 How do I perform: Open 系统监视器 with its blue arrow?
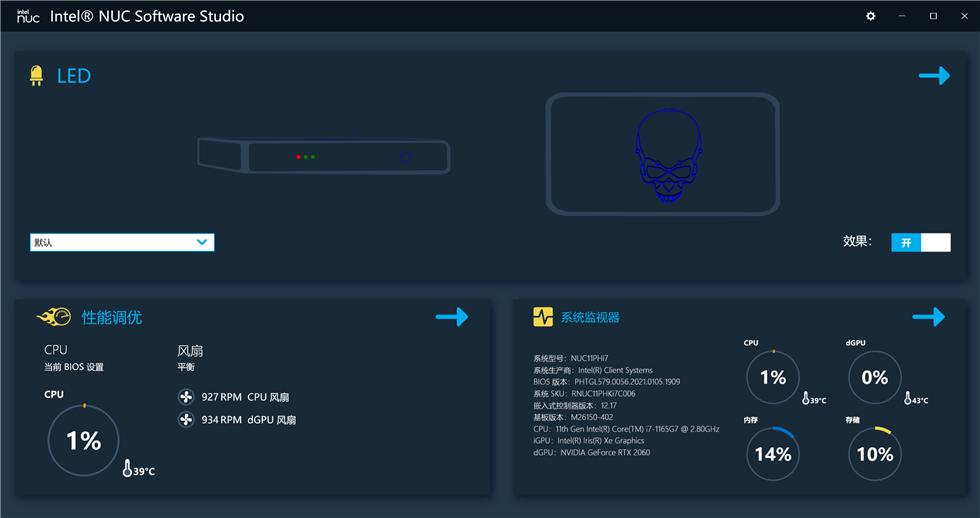click(x=929, y=317)
